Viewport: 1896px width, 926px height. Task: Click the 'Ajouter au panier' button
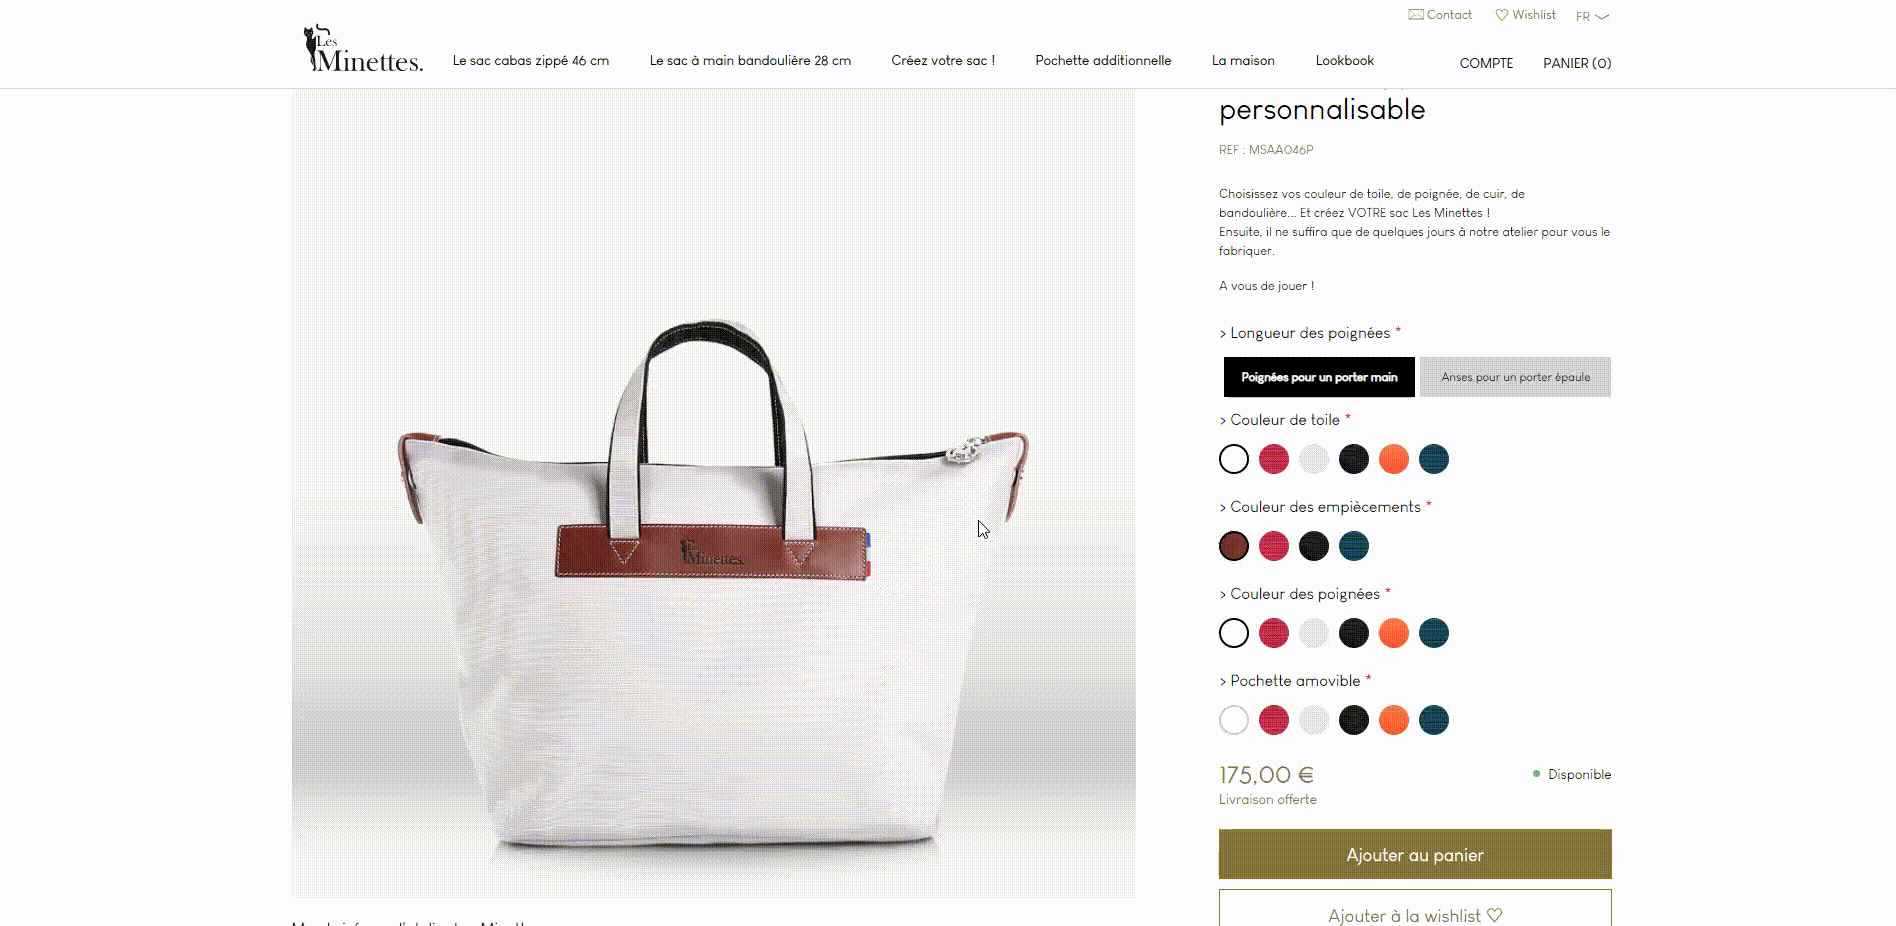click(1415, 854)
